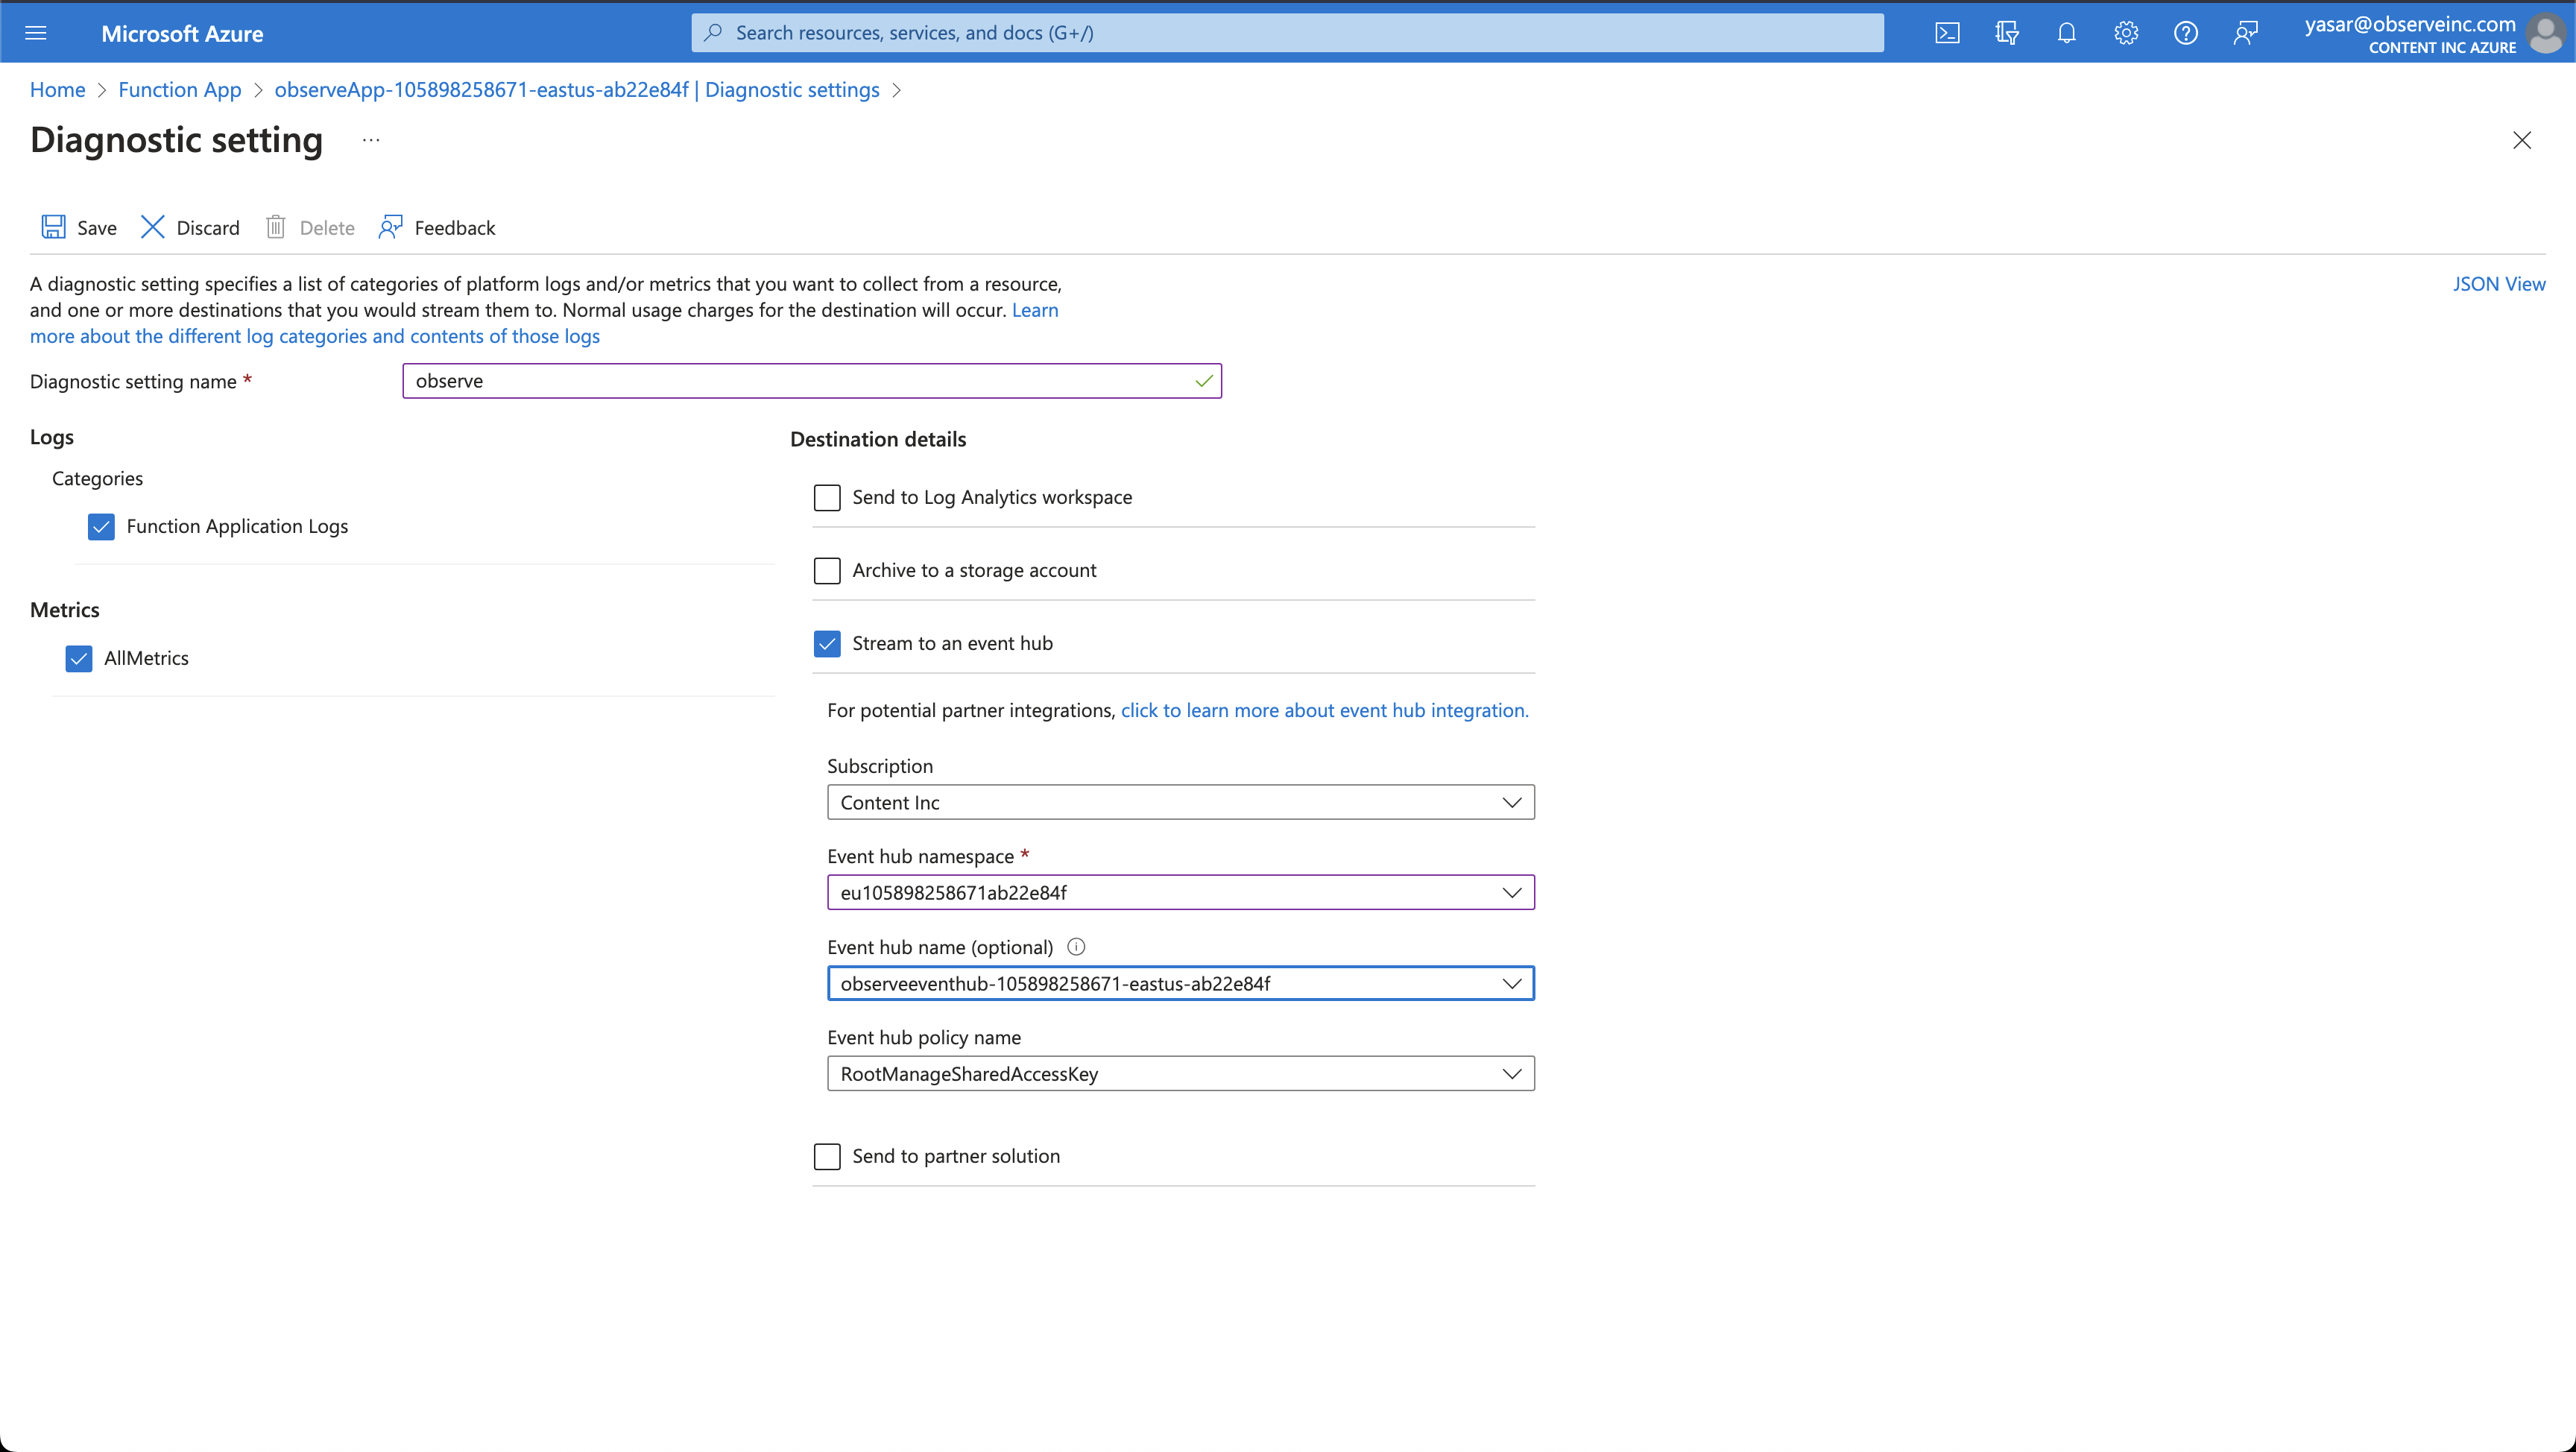Expand Event hub policy name dropdown
Screen dimensions: 2576x1452
[1180, 1073]
